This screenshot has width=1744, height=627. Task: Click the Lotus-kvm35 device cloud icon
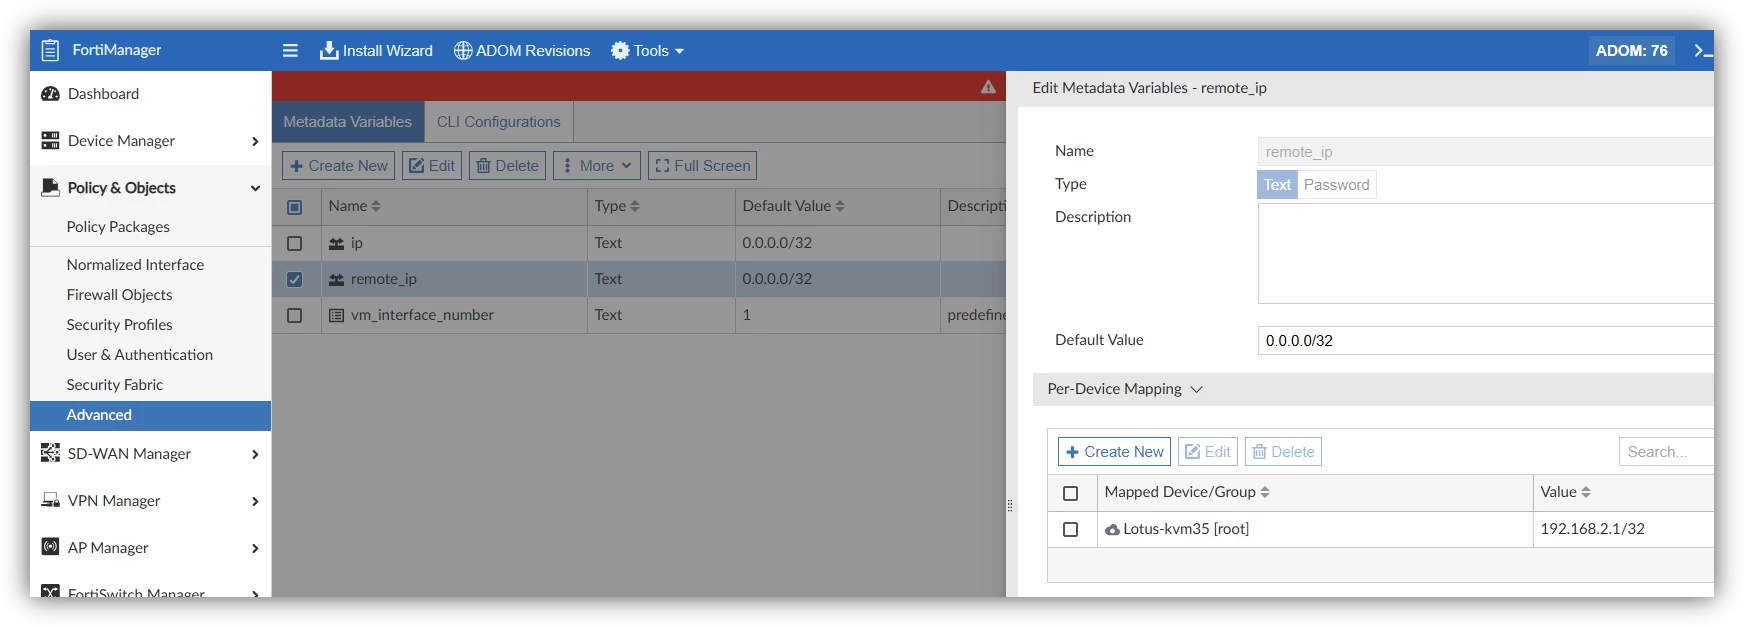[1112, 530]
